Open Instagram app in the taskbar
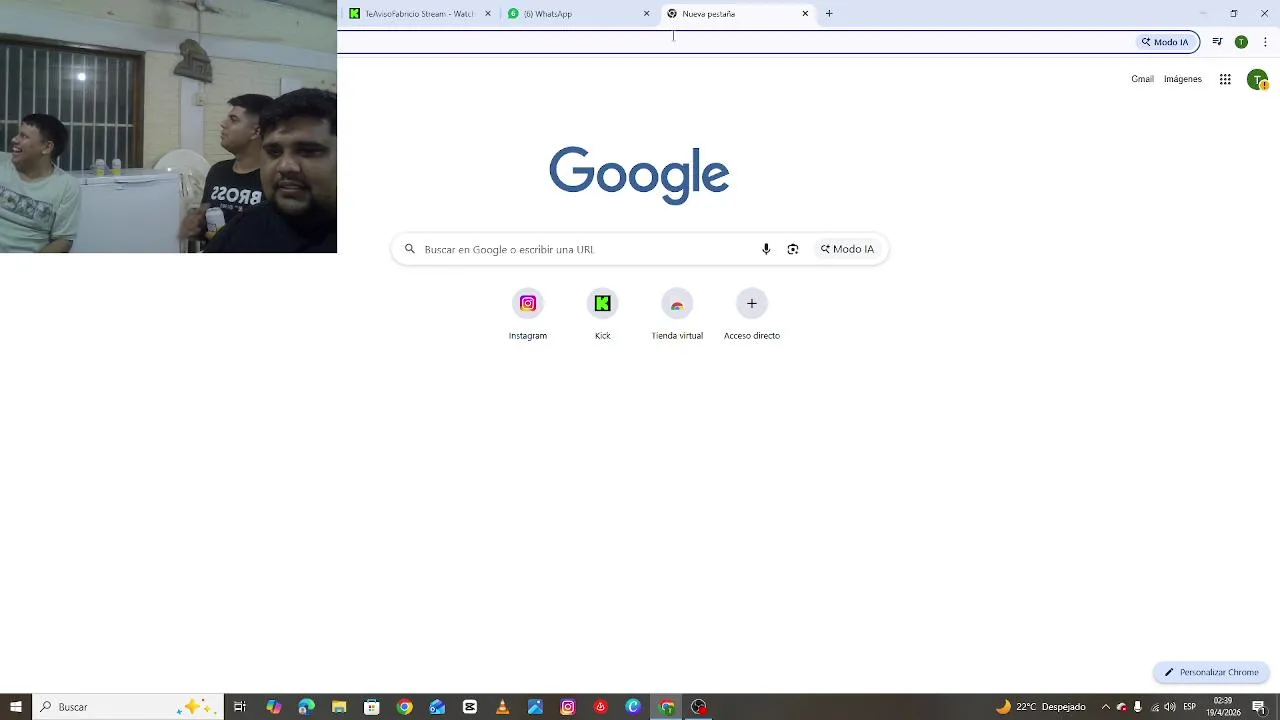 (568, 707)
